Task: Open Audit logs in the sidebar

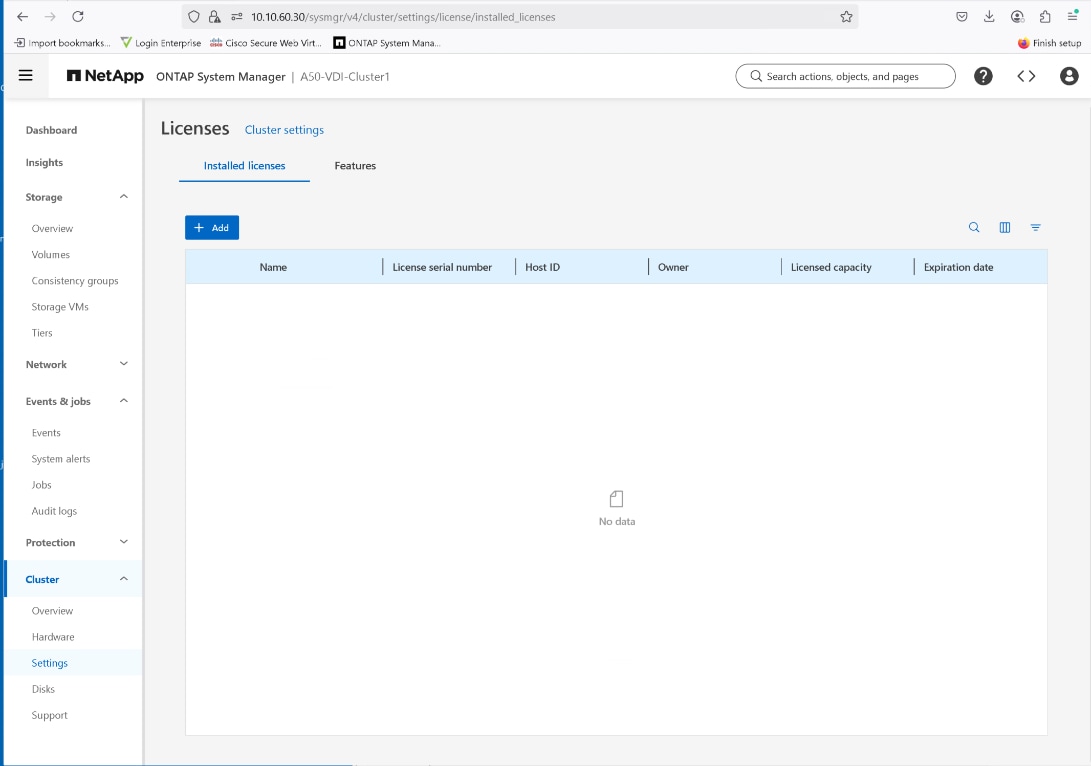Action: (54, 511)
